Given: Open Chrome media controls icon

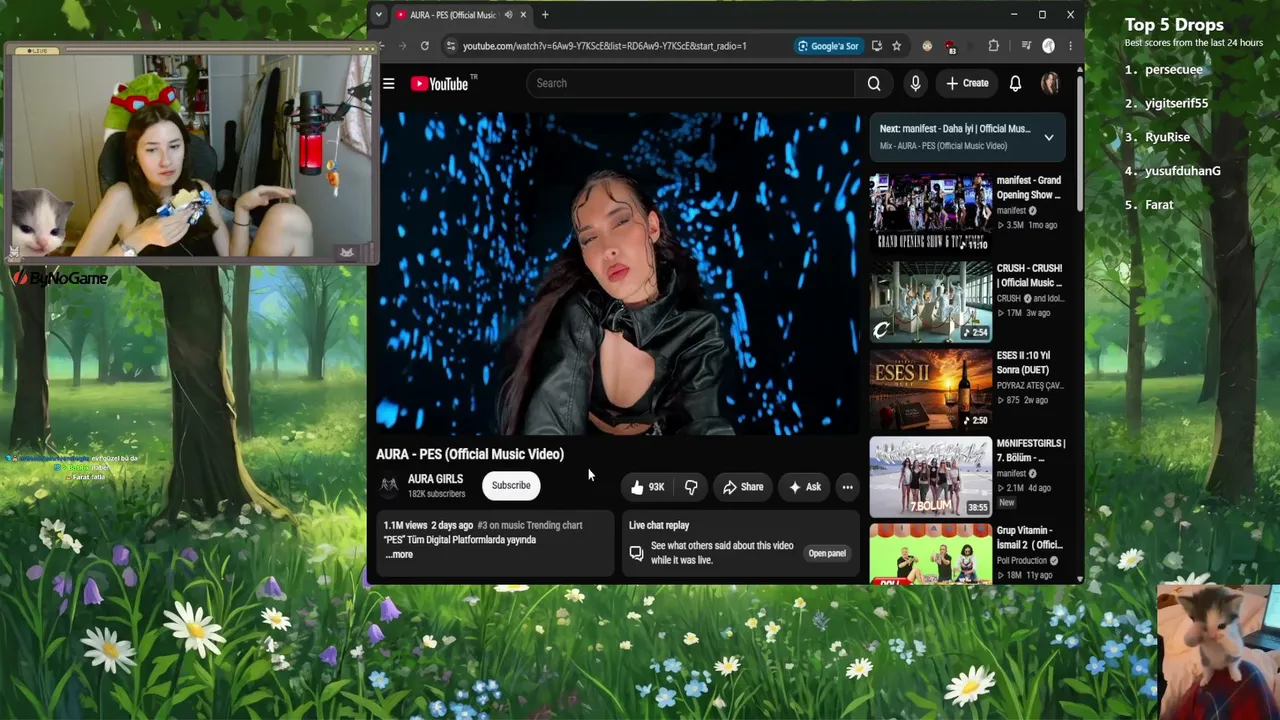Looking at the screenshot, I should coord(1026,46).
